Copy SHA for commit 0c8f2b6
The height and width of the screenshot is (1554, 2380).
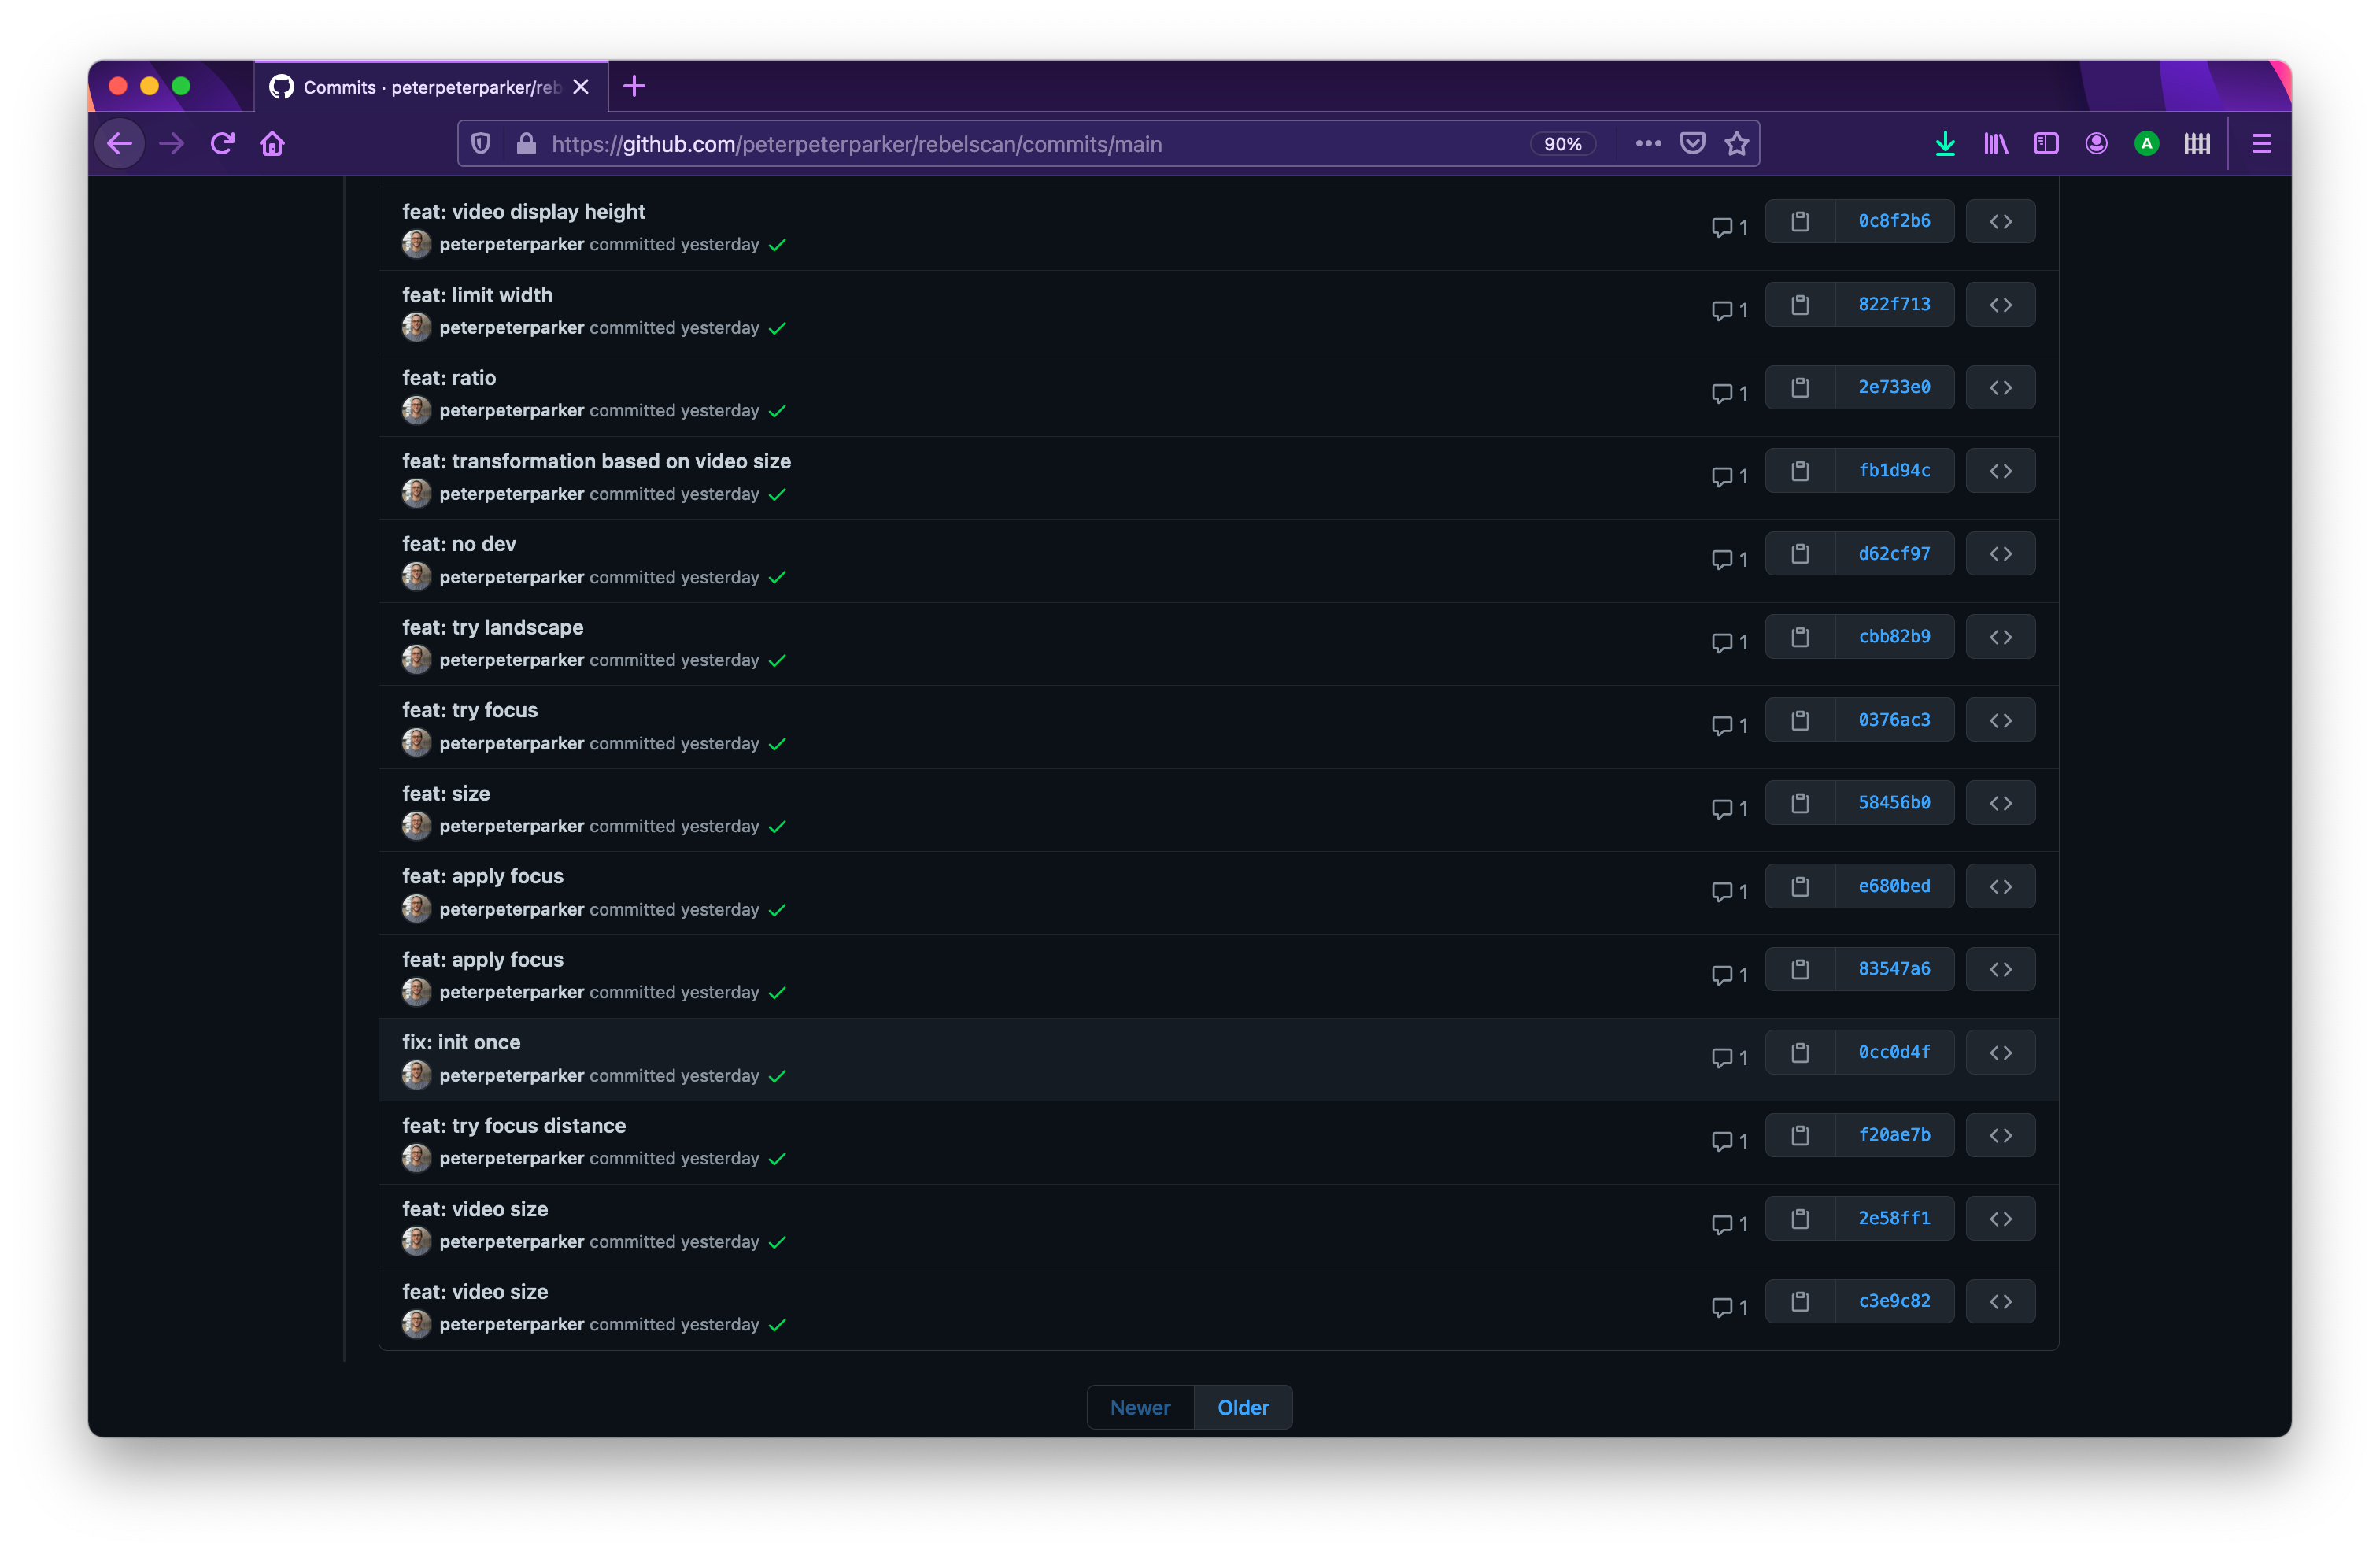point(1800,221)
